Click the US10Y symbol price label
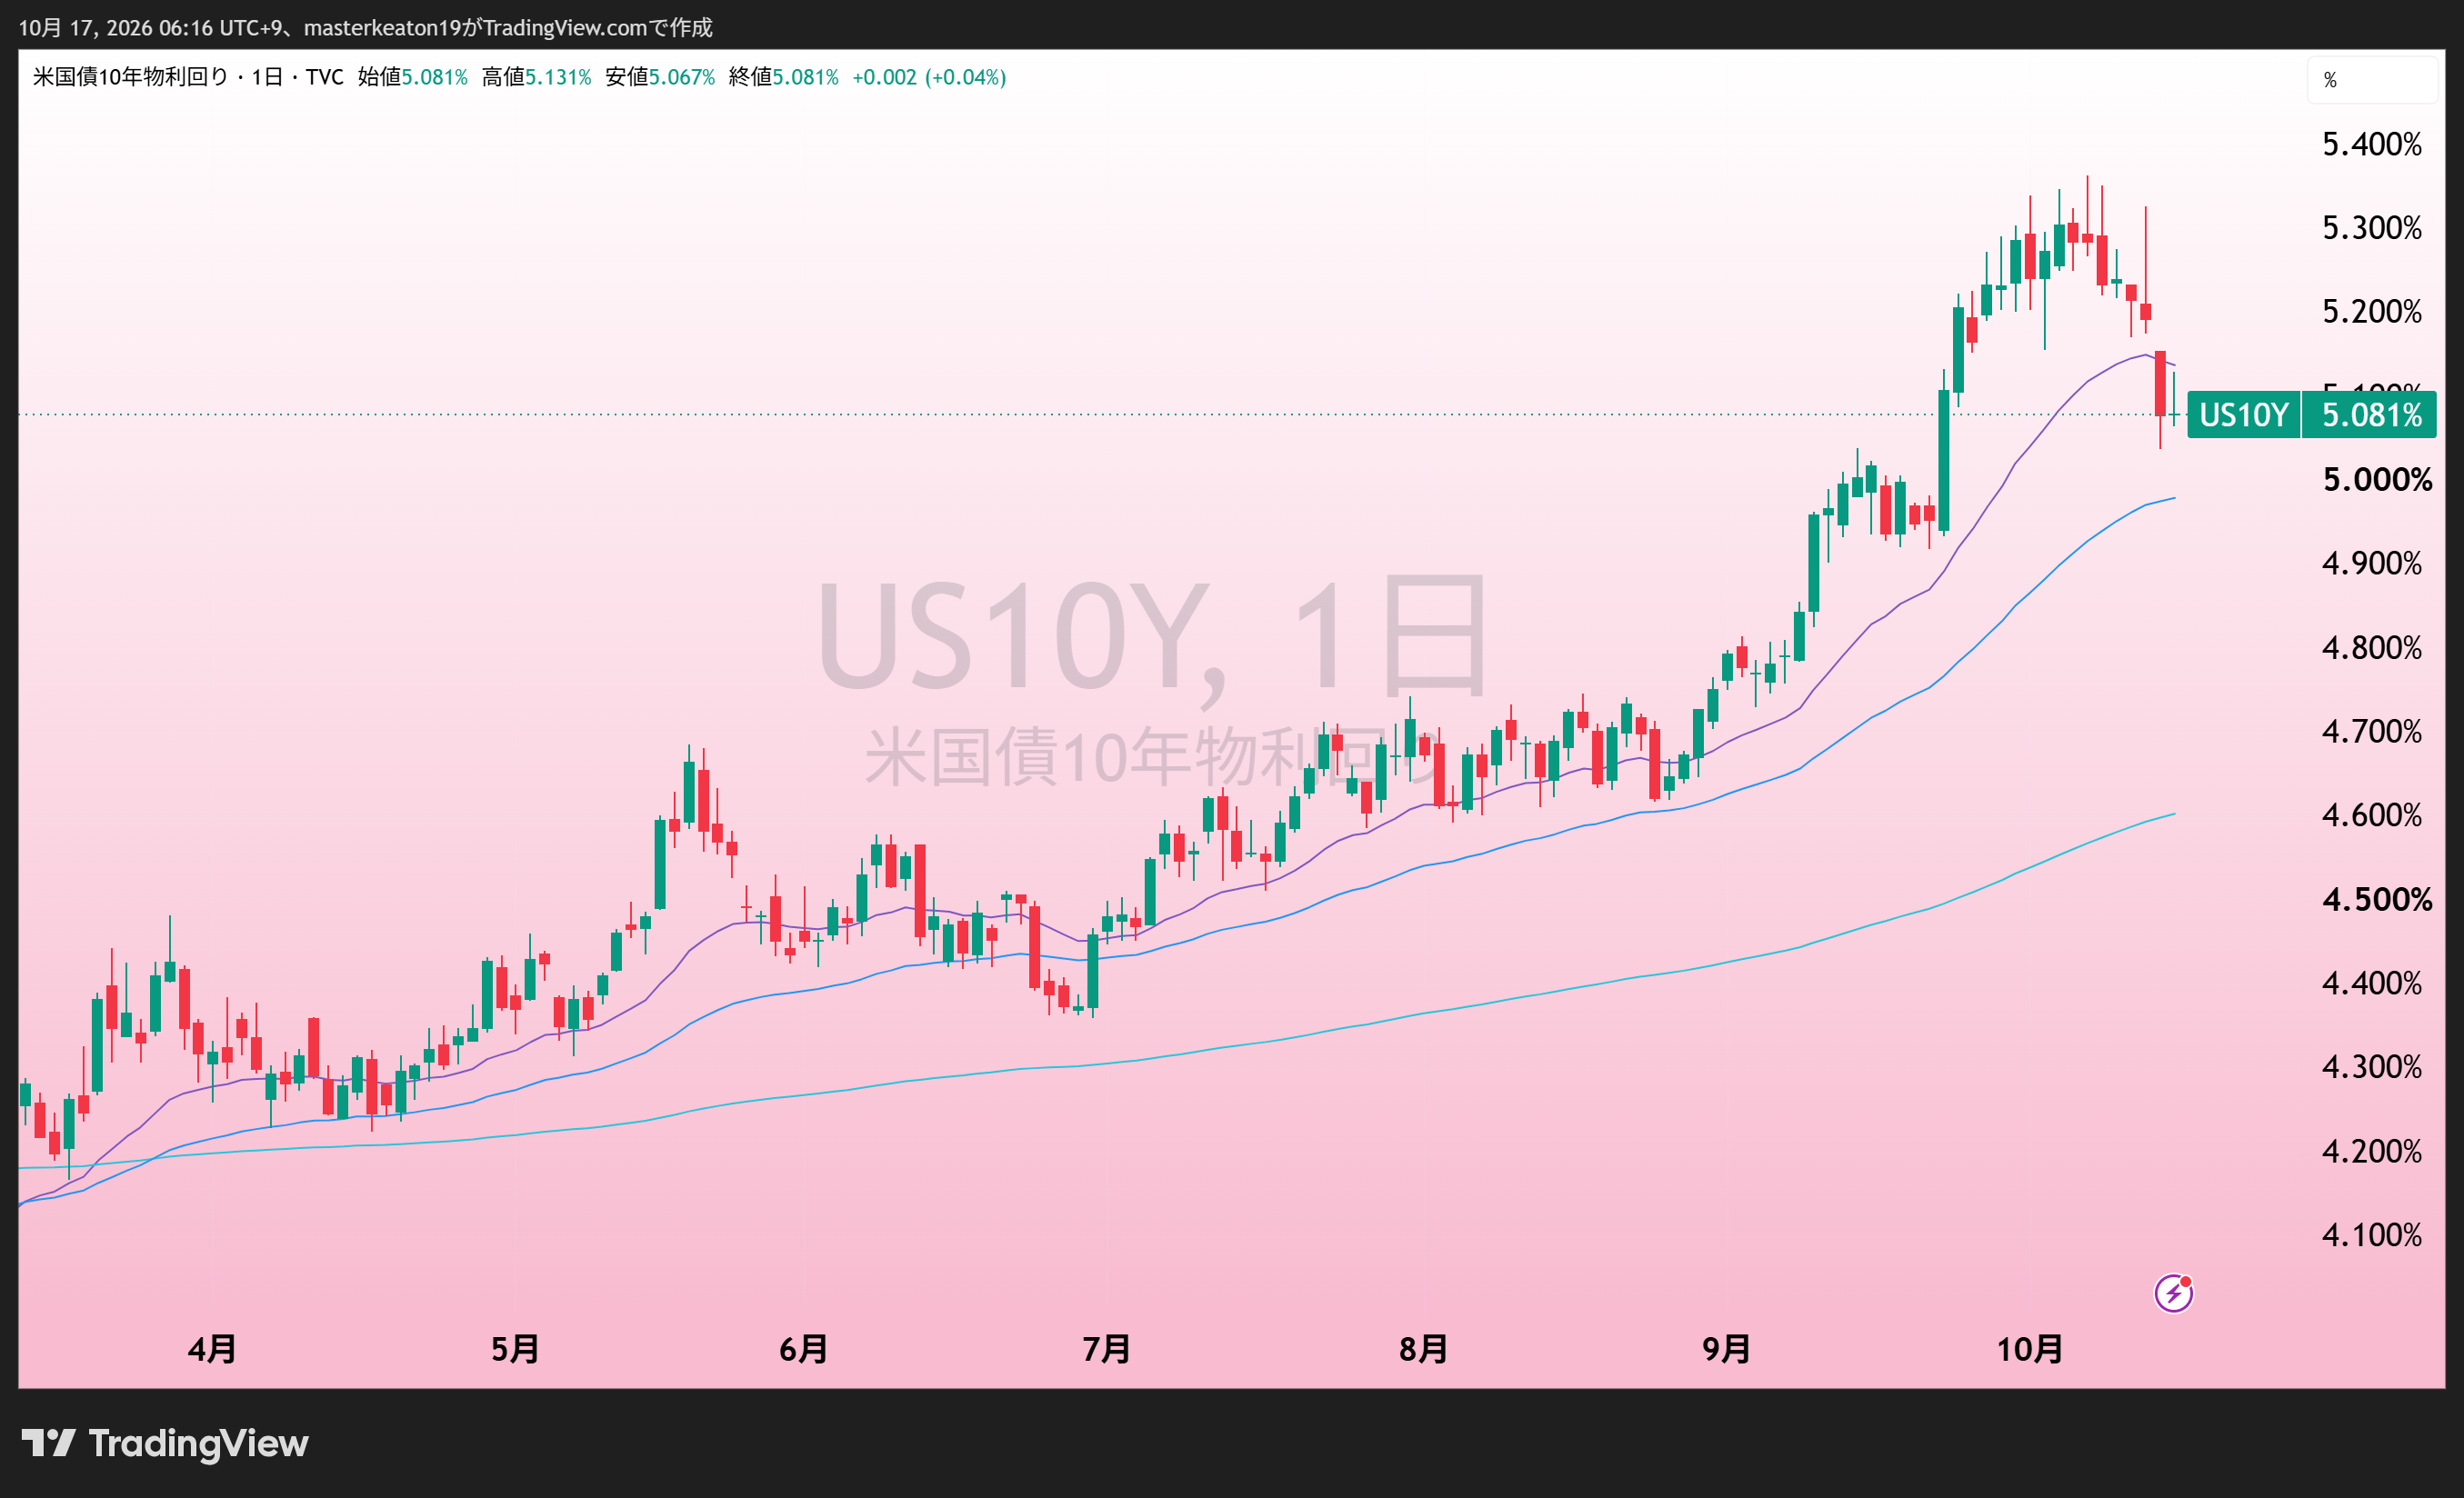 (x=2243, y=415)
